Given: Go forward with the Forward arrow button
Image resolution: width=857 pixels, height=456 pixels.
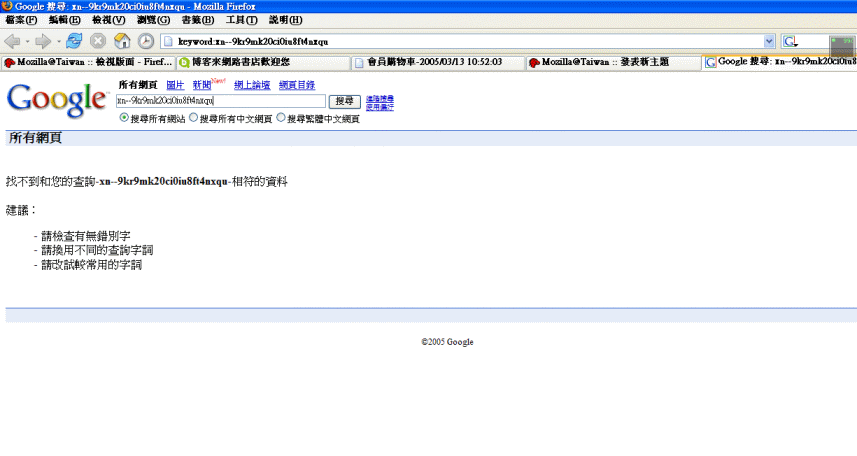Looking at the screenshot, I should tap(43, 41).
